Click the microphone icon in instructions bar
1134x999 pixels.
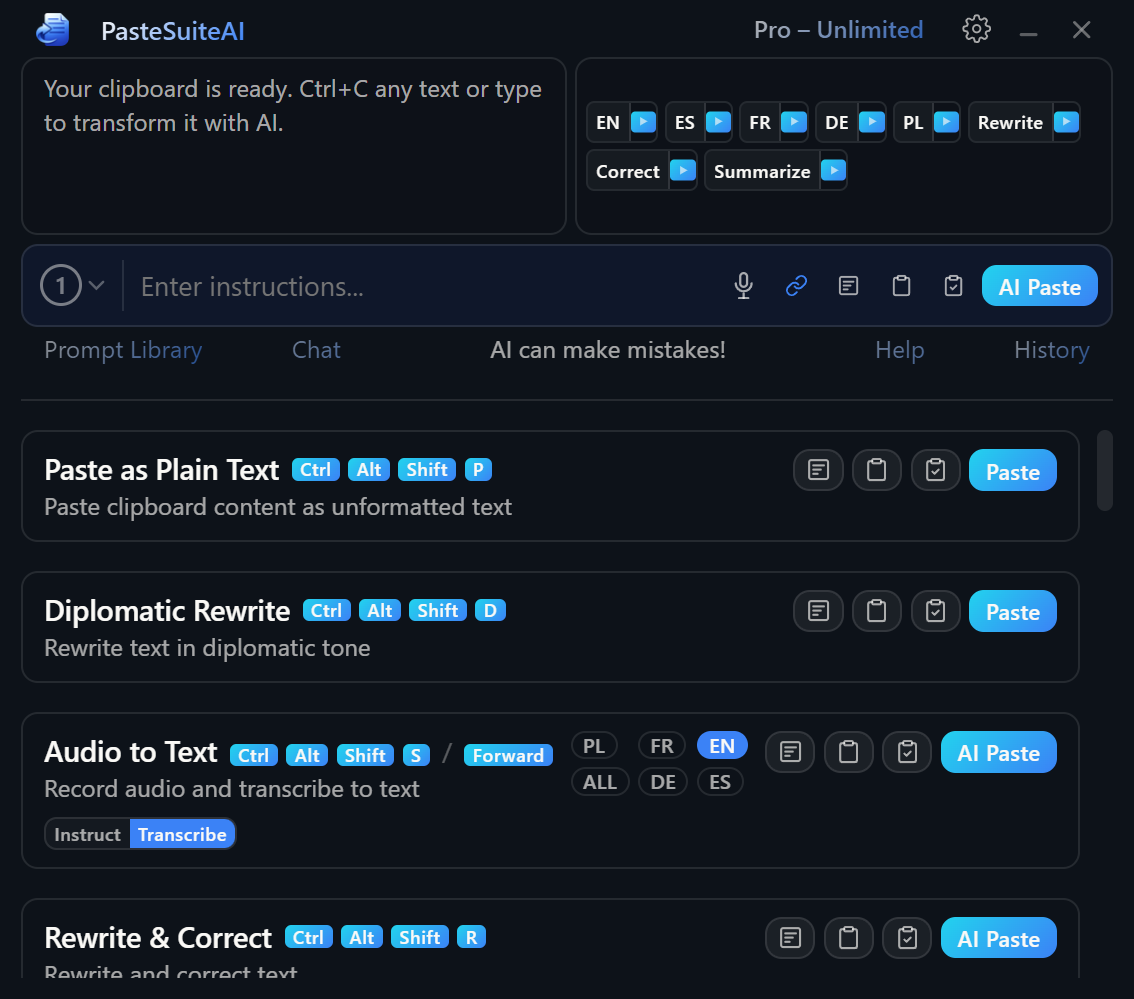(x=743, y=286)
